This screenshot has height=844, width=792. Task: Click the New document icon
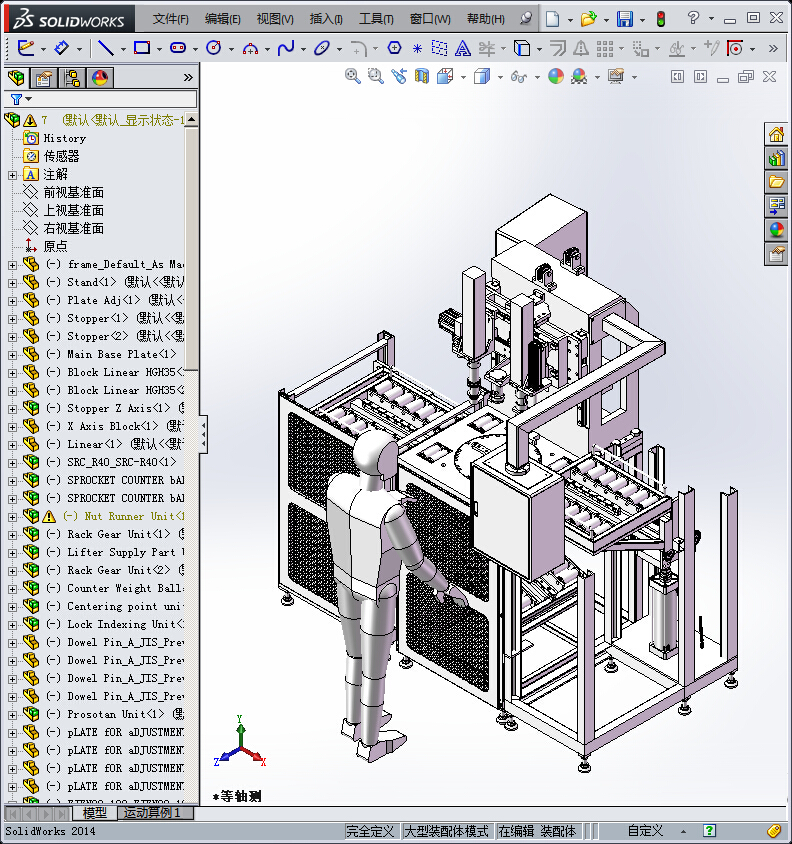[552, 19]
